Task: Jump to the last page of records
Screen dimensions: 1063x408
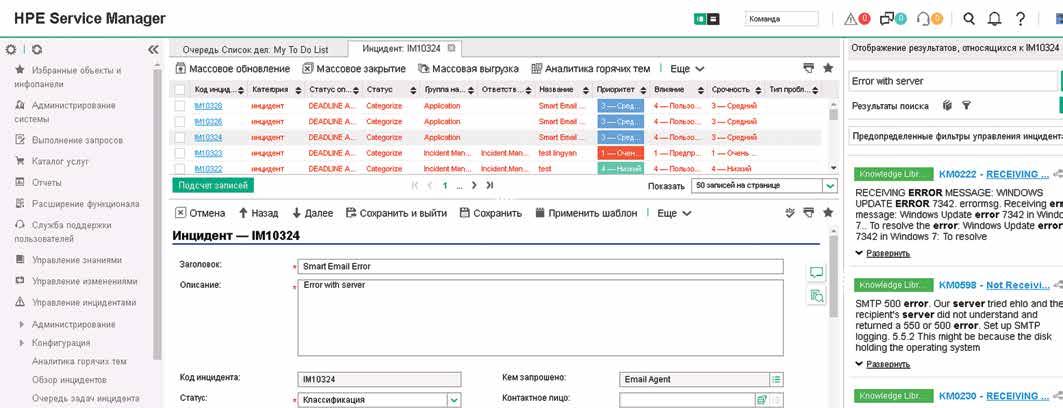Action: tap(489, 185)
